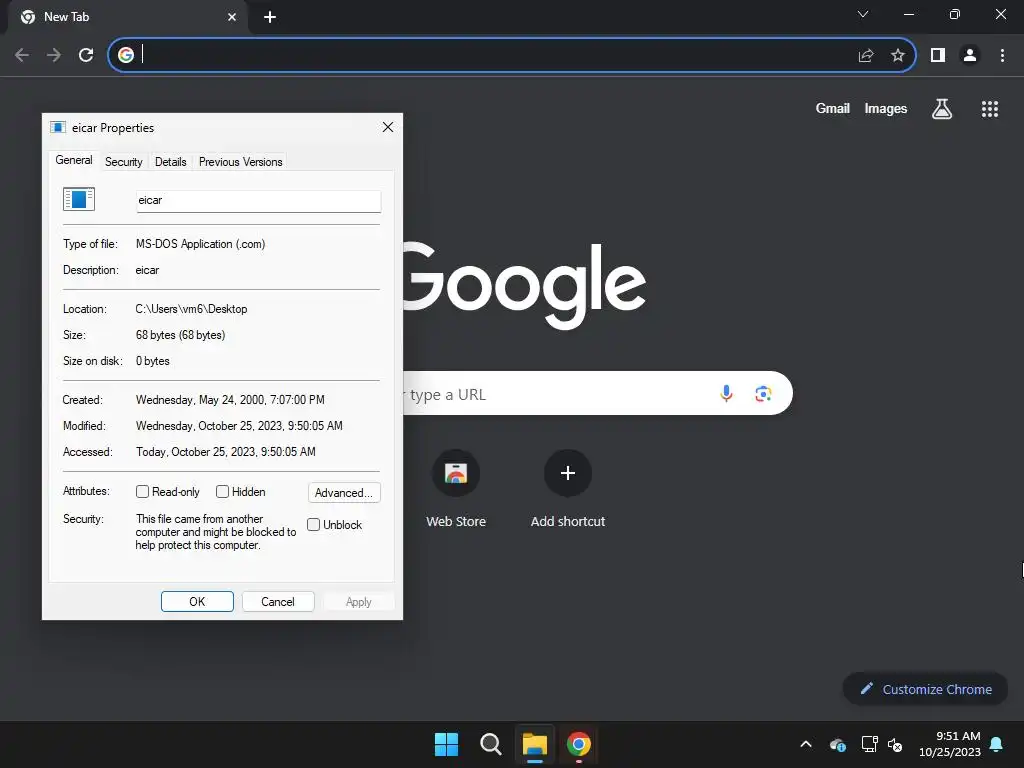Check the Unblock checkbox
The image size is (1024, 768).
pos(313,524)
